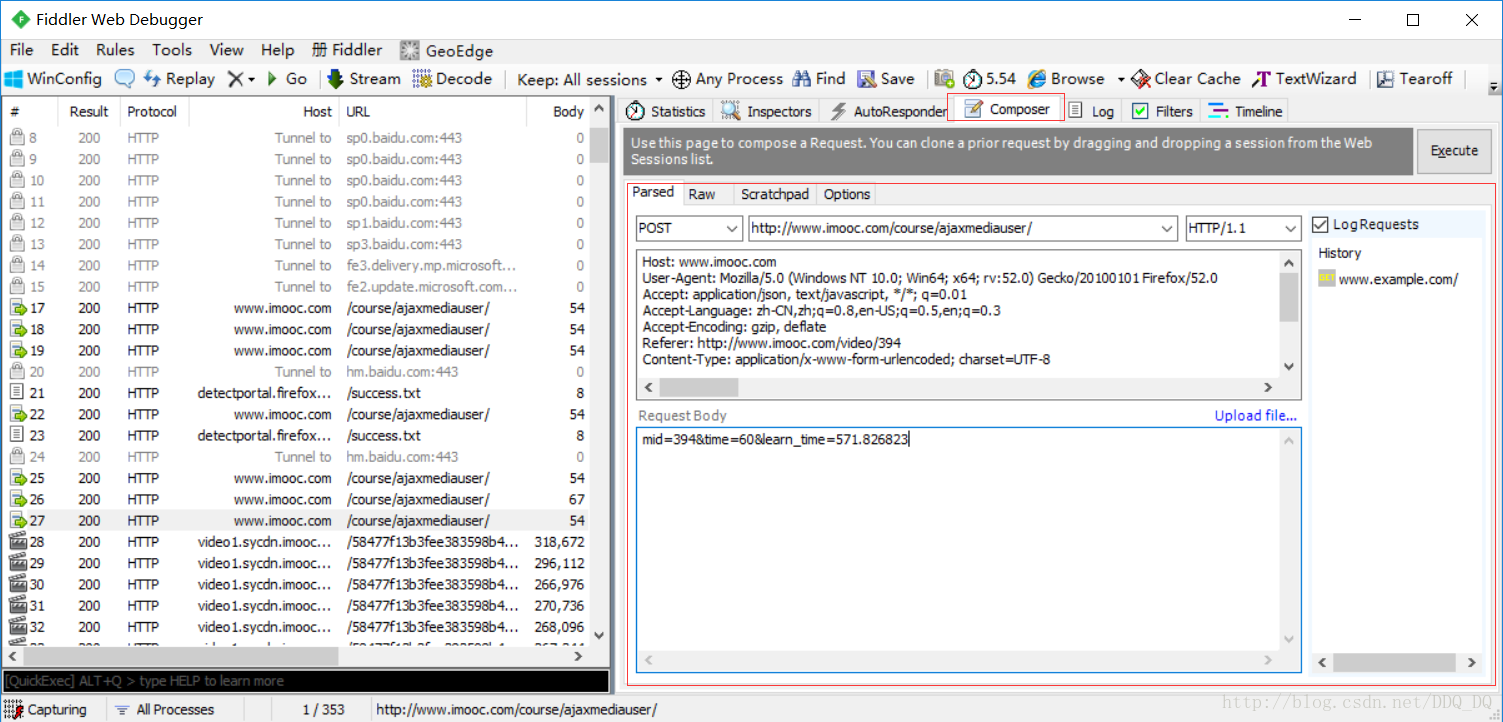Click the WinConfig toolbar icon
The image size is (1503, 722).
(x=54, y=78)
